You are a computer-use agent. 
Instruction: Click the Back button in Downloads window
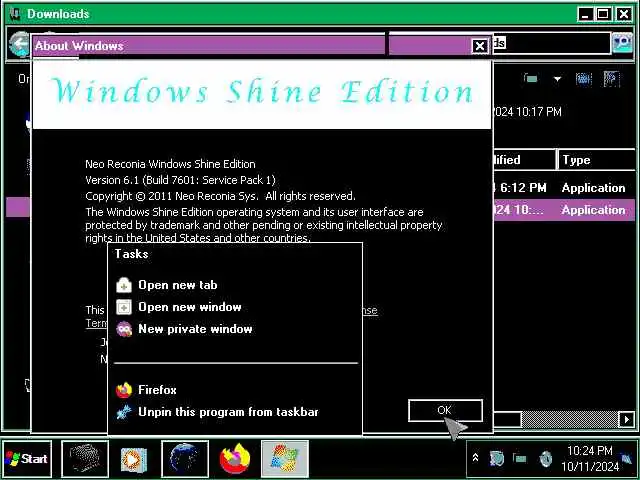19,44
